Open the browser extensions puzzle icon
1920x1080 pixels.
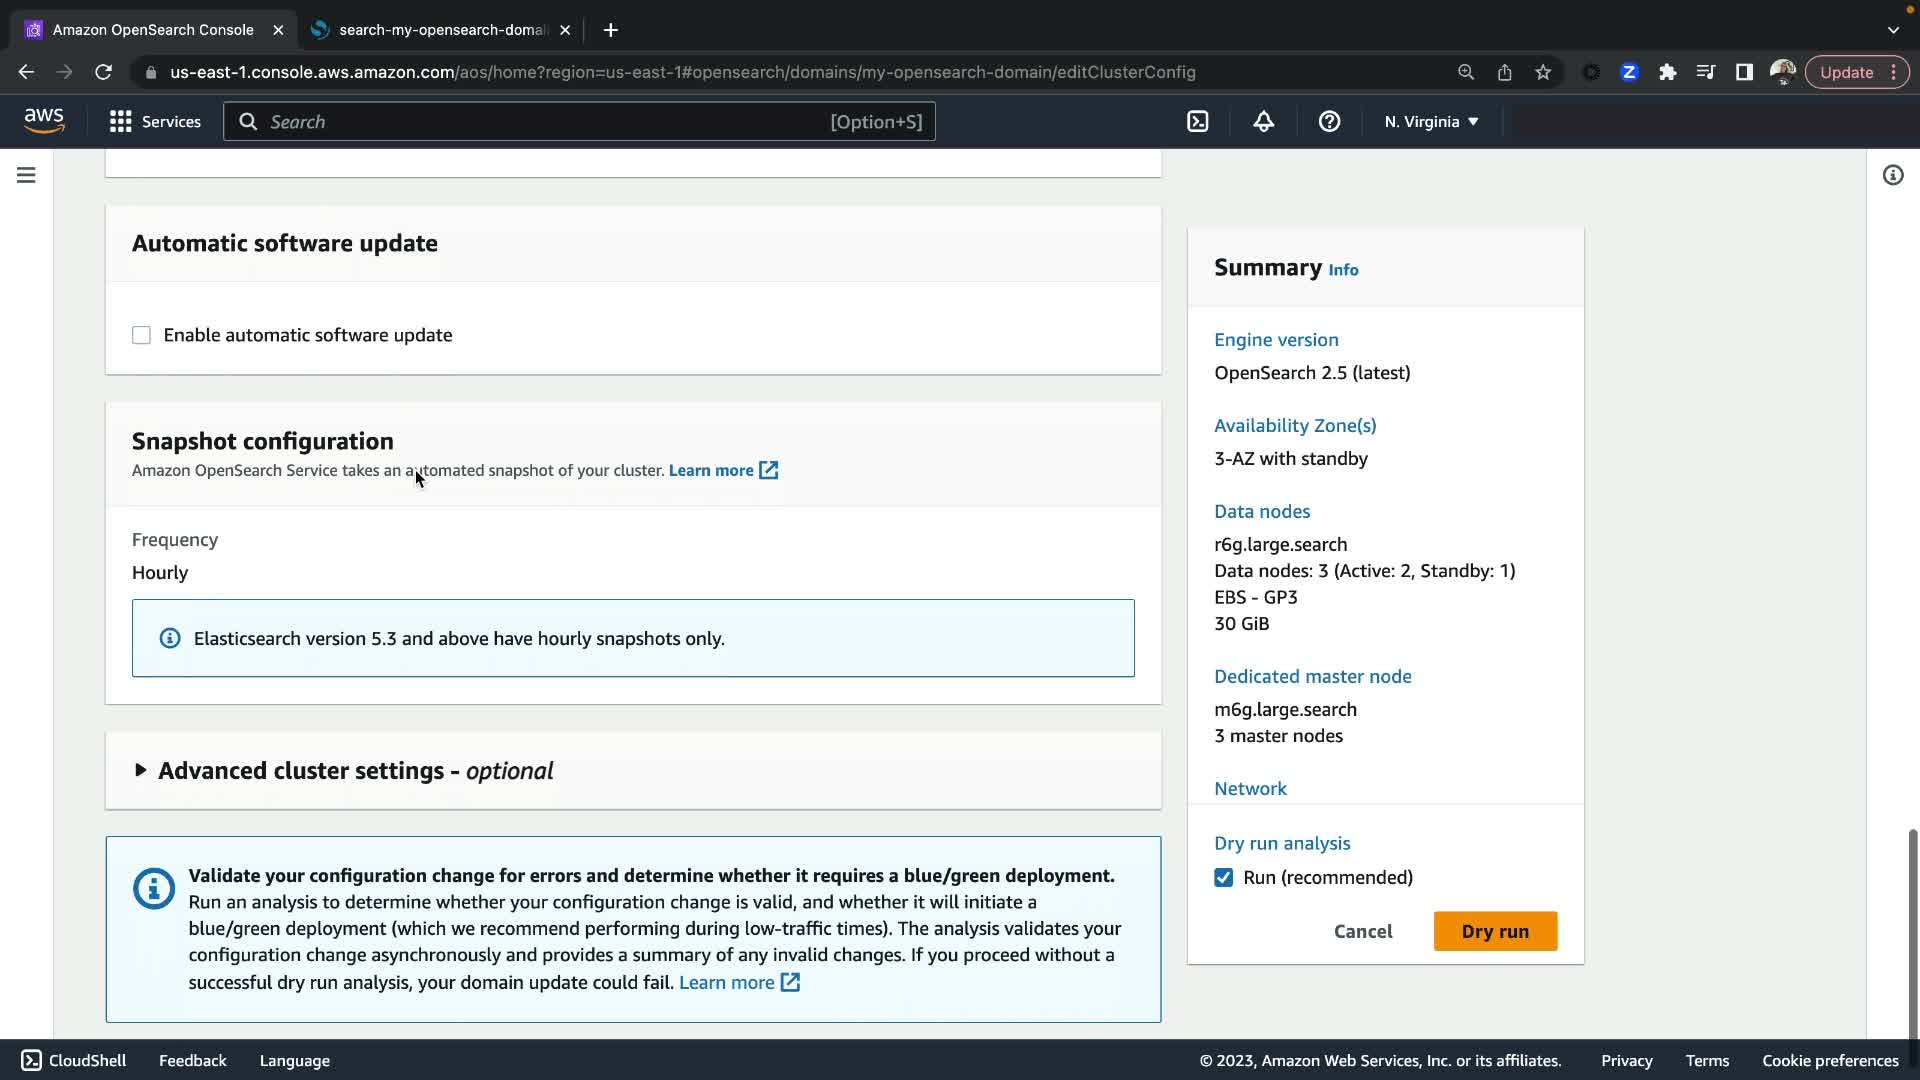[x=1667, y=72]
